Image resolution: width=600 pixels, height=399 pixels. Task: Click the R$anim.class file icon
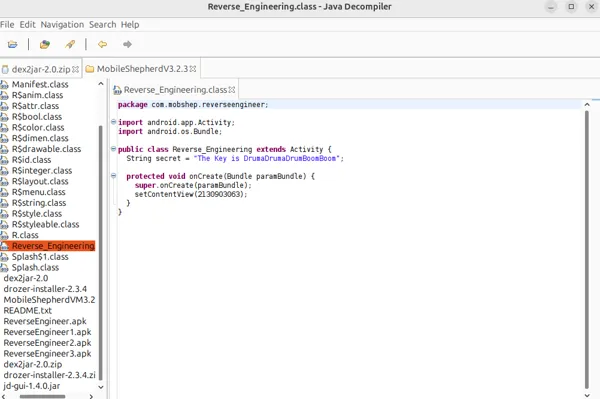[5, 95]
